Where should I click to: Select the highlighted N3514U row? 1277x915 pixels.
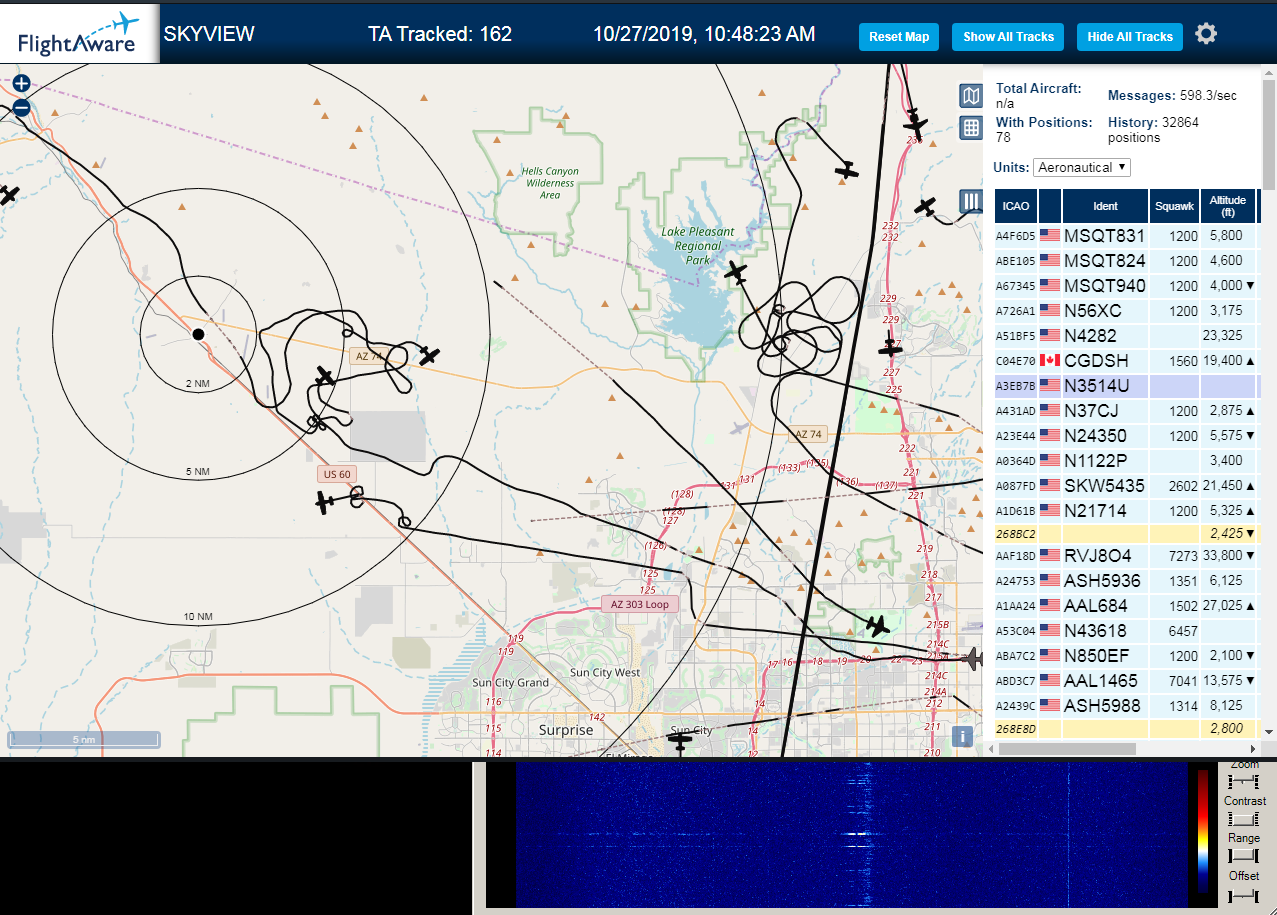pyautogui.click(x=1126, y=386)
